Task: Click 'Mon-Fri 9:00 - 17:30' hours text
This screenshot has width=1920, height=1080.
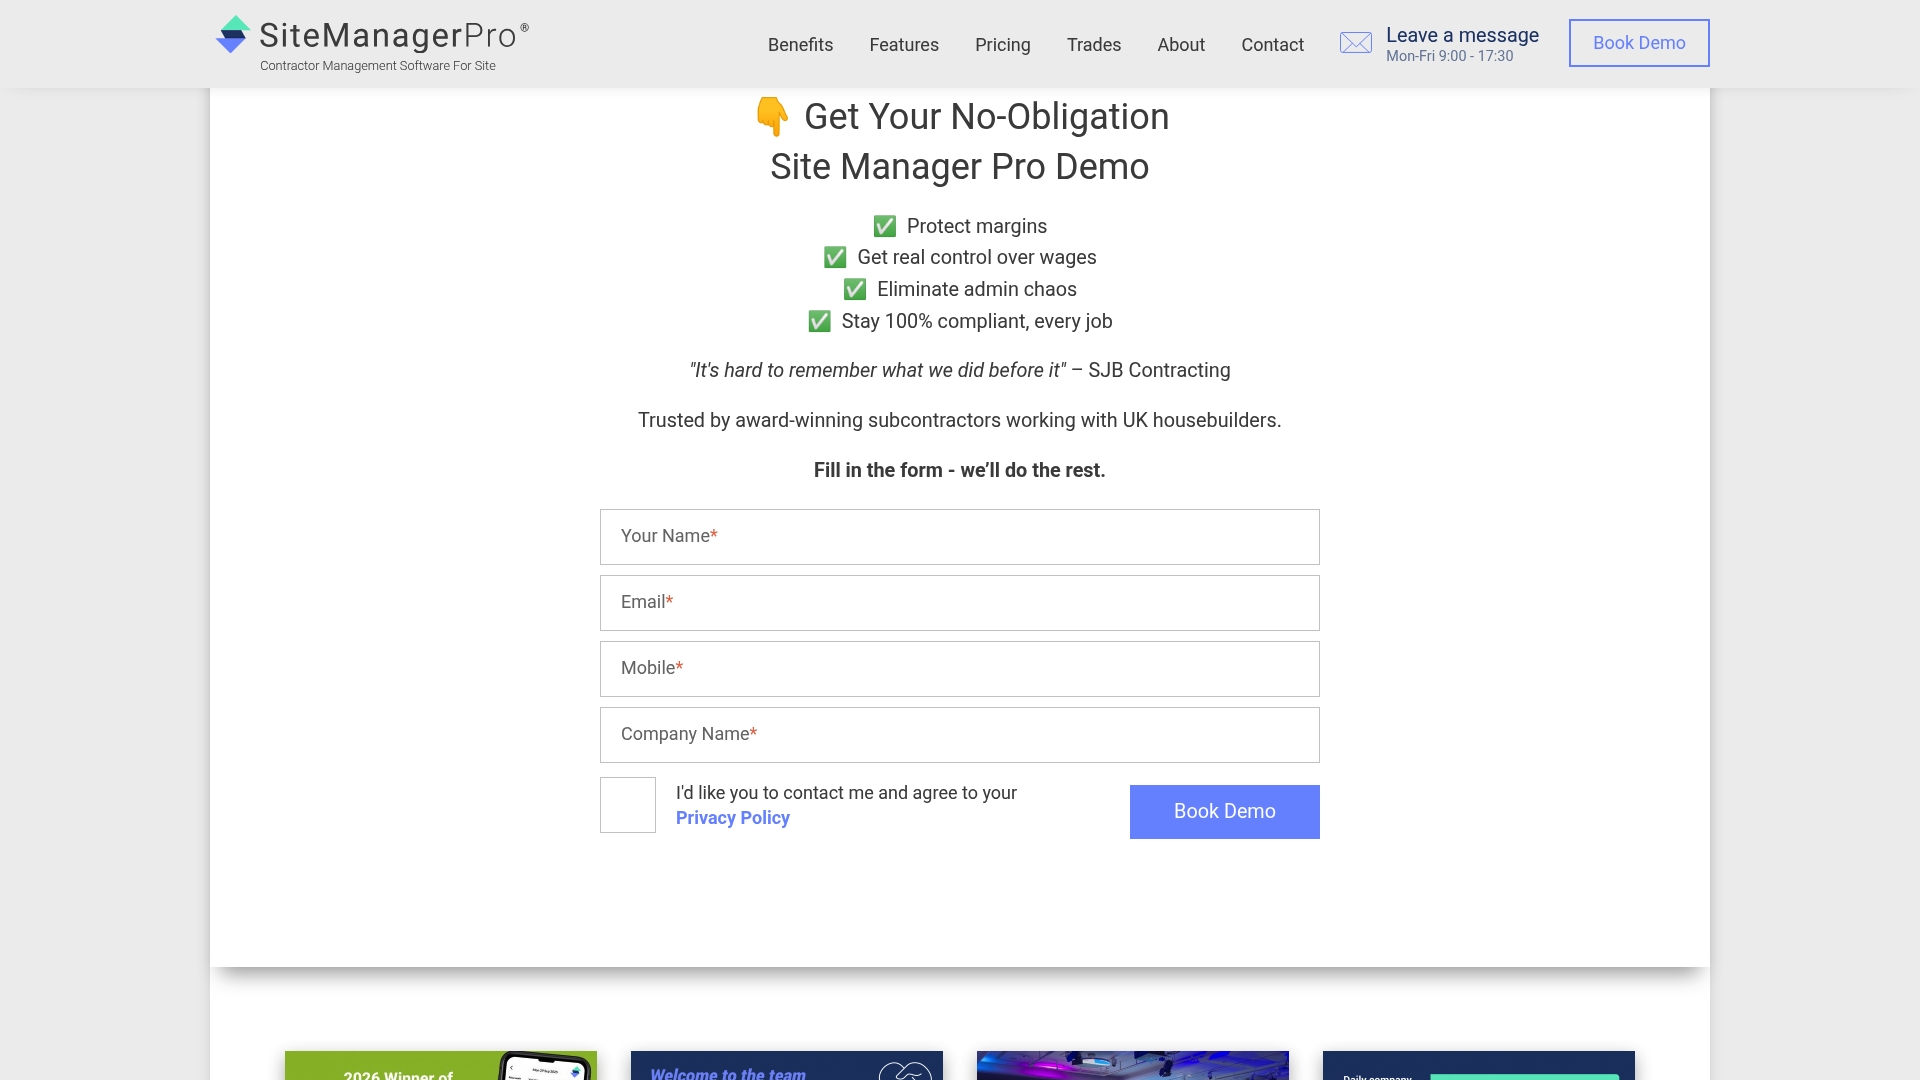Action: pyautogui.click(x=1450, y=56)
